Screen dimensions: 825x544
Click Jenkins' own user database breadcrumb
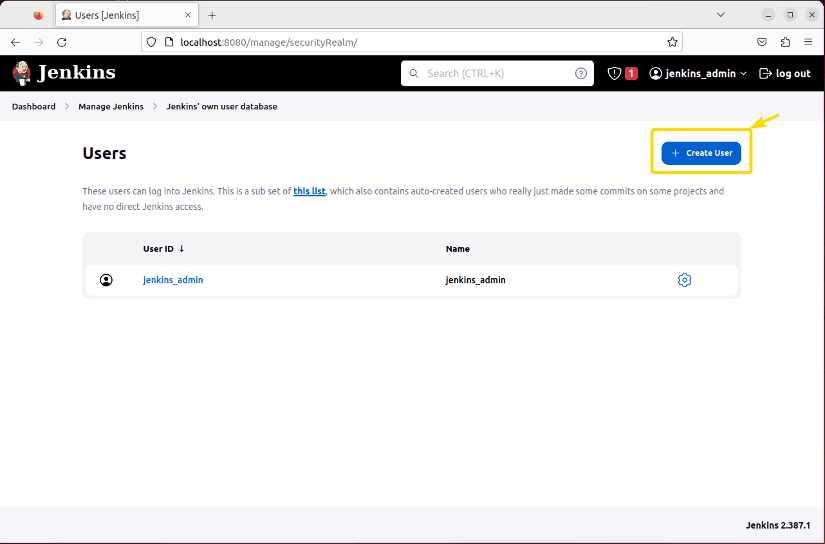[222, 106]
